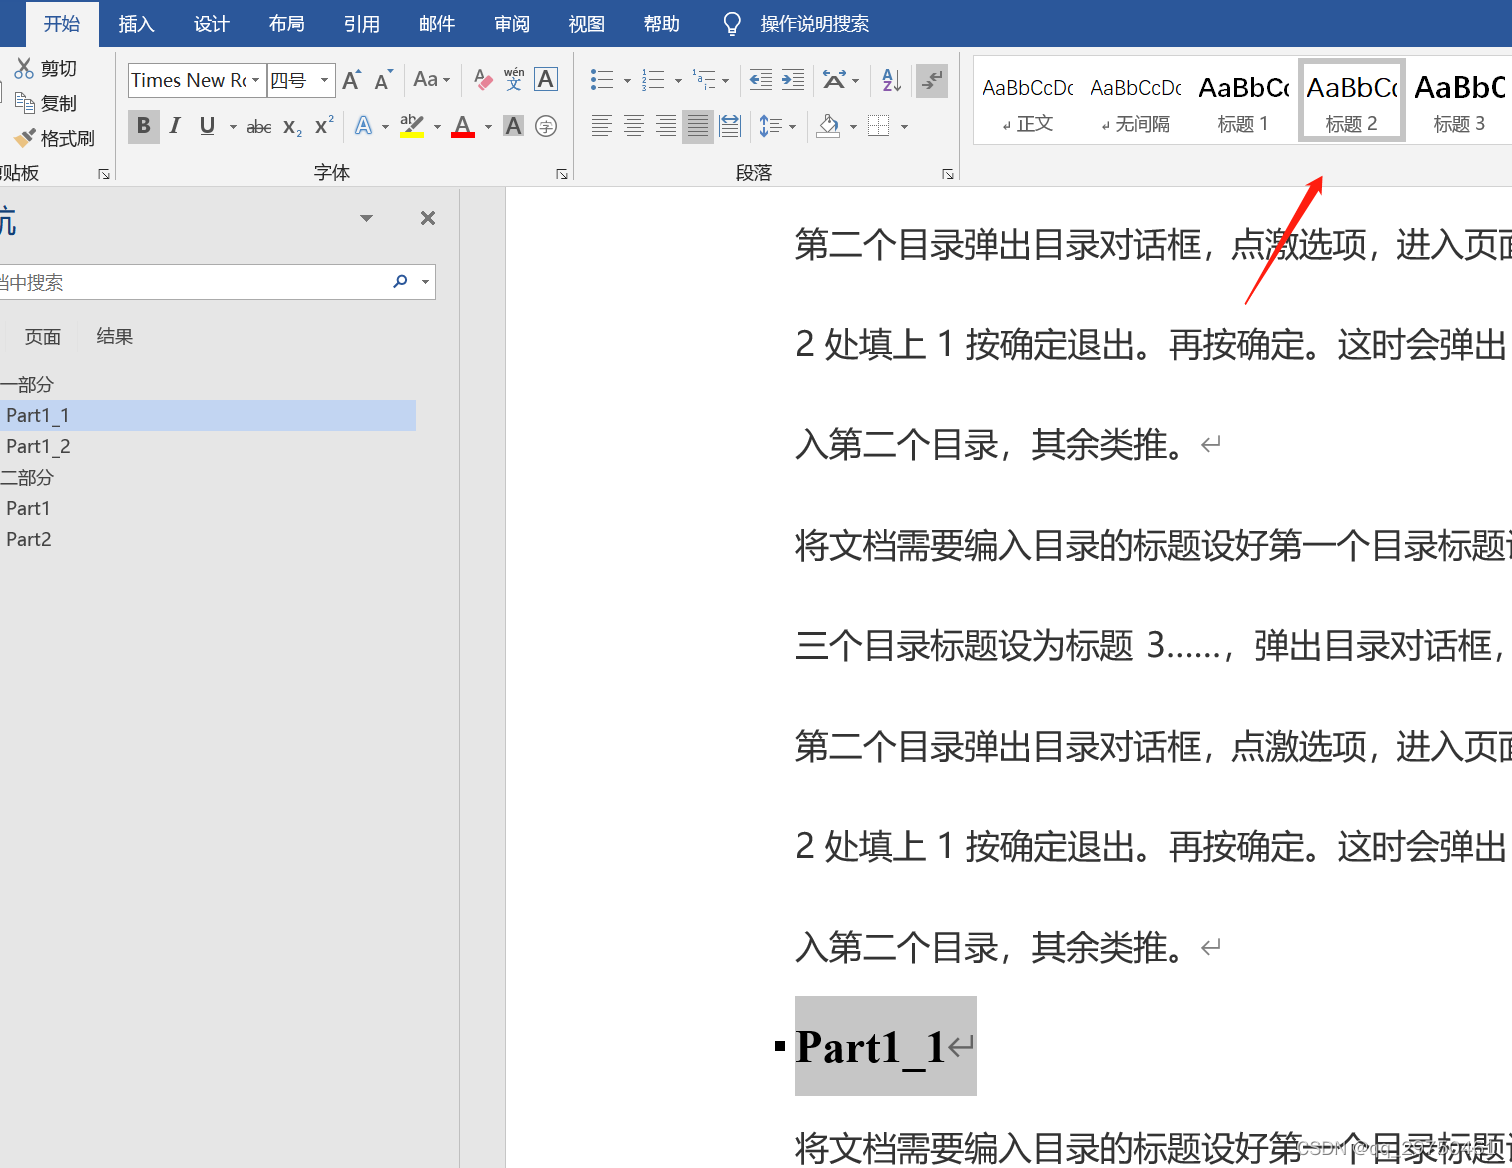Viewport: 1512px width, 1168px height.
Task: Open navigation pane options dropdown arrow
Action: [x=366, y=218]
